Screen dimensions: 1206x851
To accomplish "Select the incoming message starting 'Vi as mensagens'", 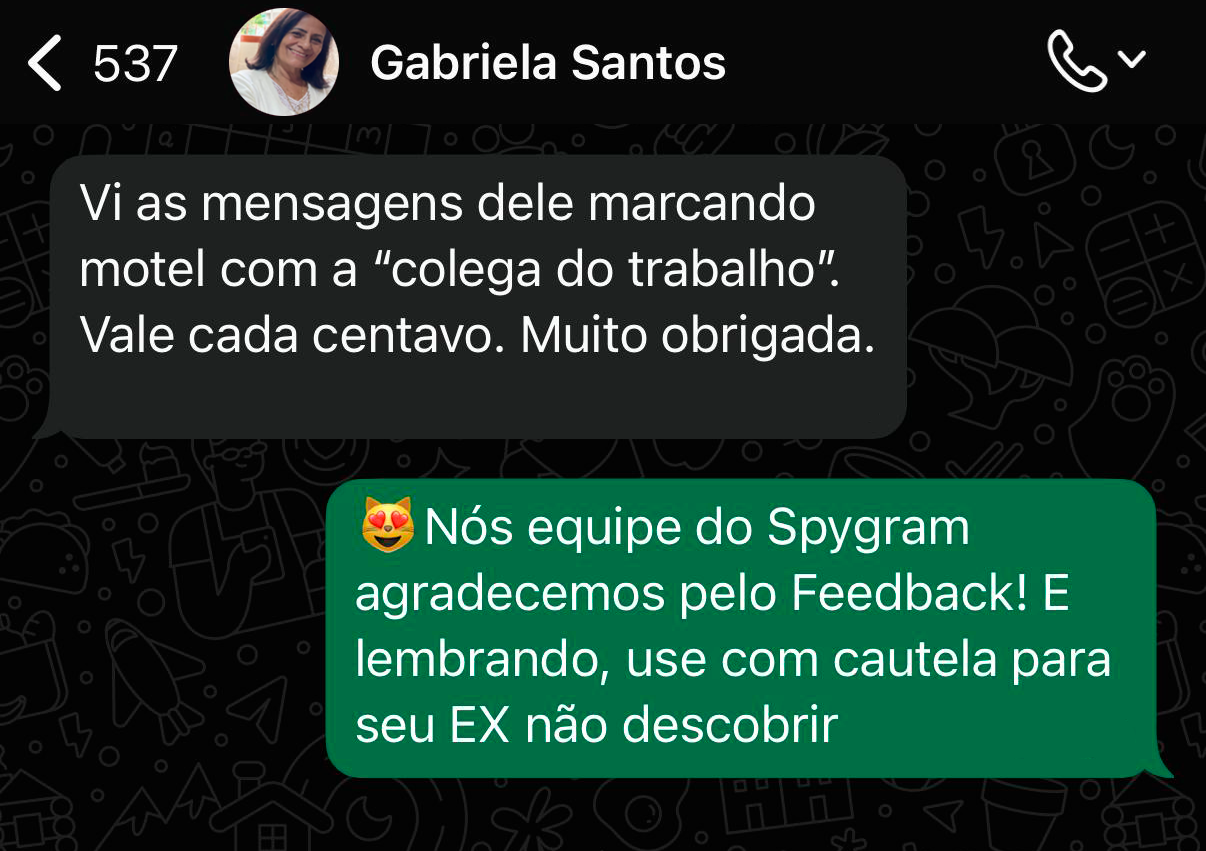I will coord(477,297).
